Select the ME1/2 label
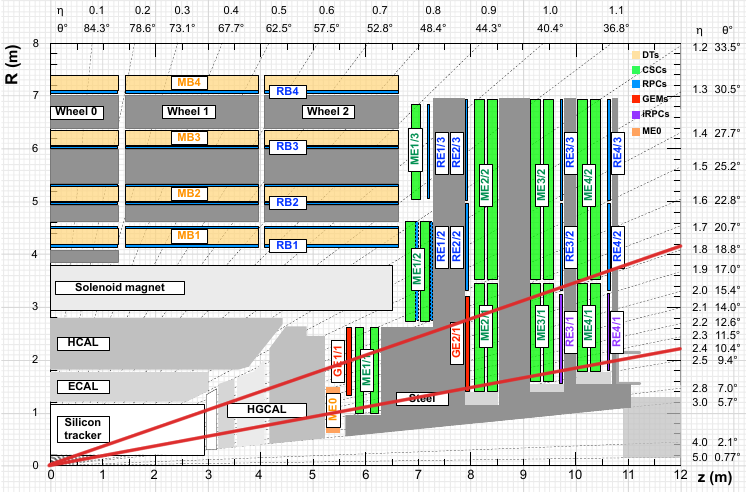Viewport: 746px width, 492px height. point(417,269)
